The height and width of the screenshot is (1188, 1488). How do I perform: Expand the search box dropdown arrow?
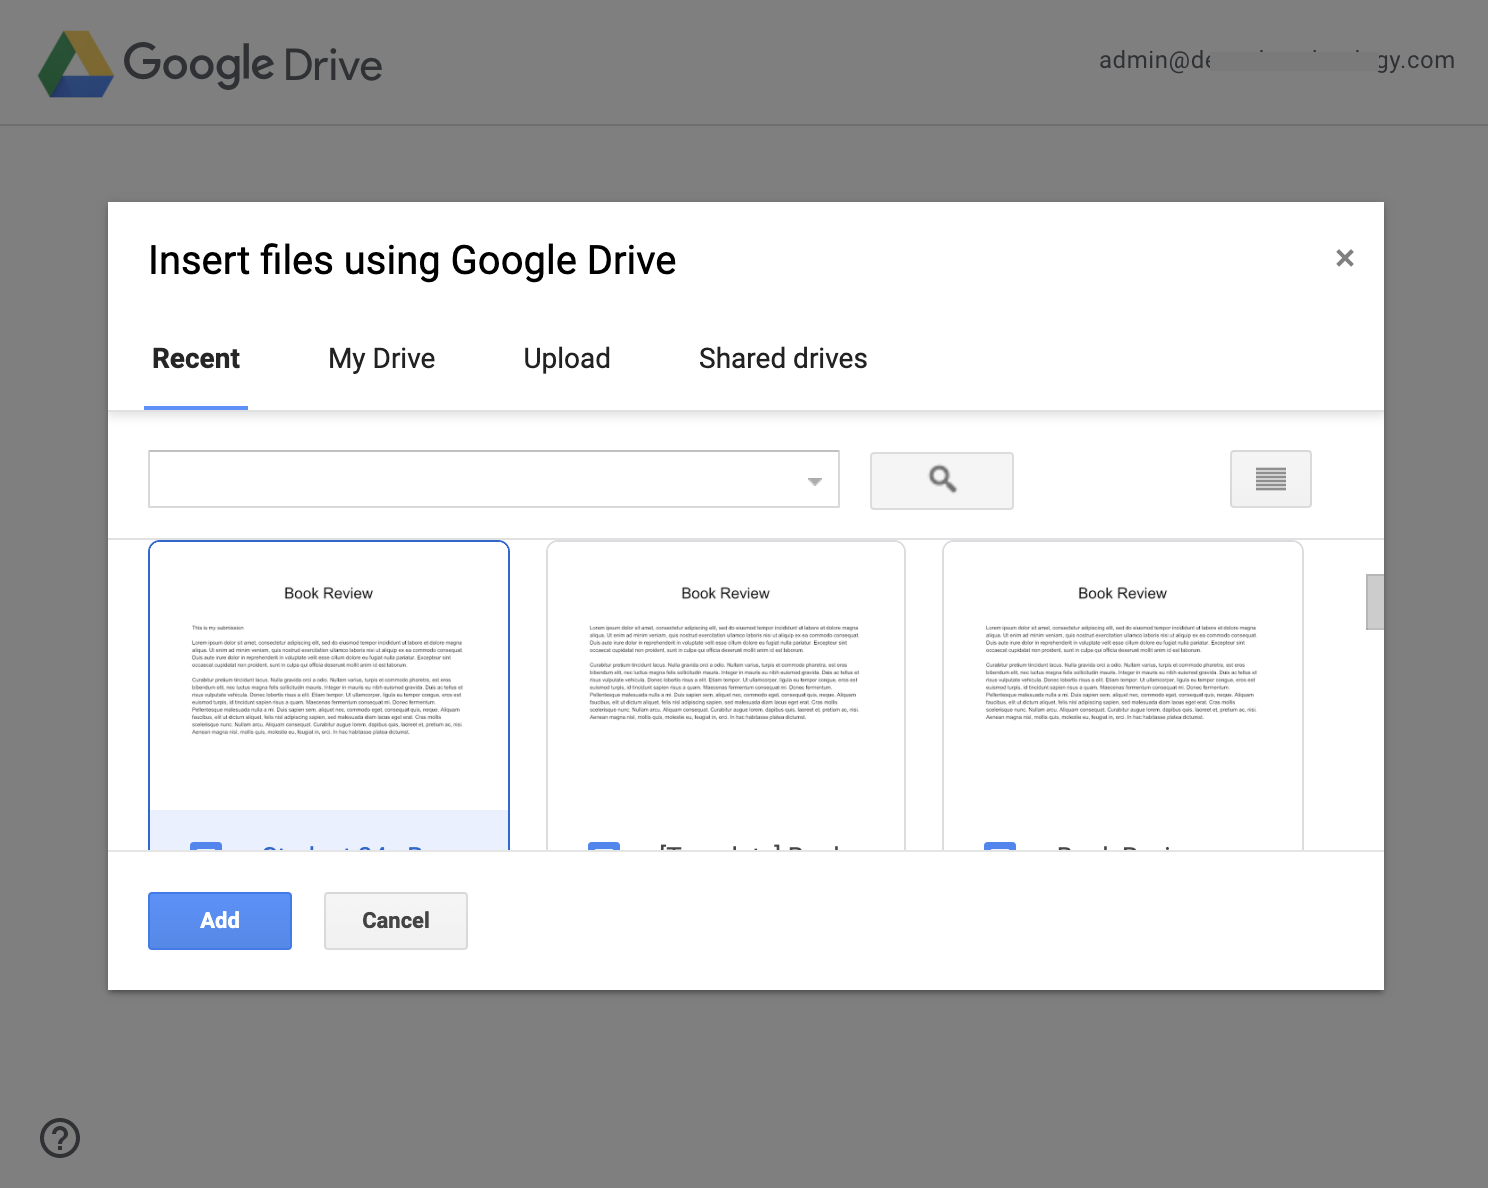(x=815, y=481)
